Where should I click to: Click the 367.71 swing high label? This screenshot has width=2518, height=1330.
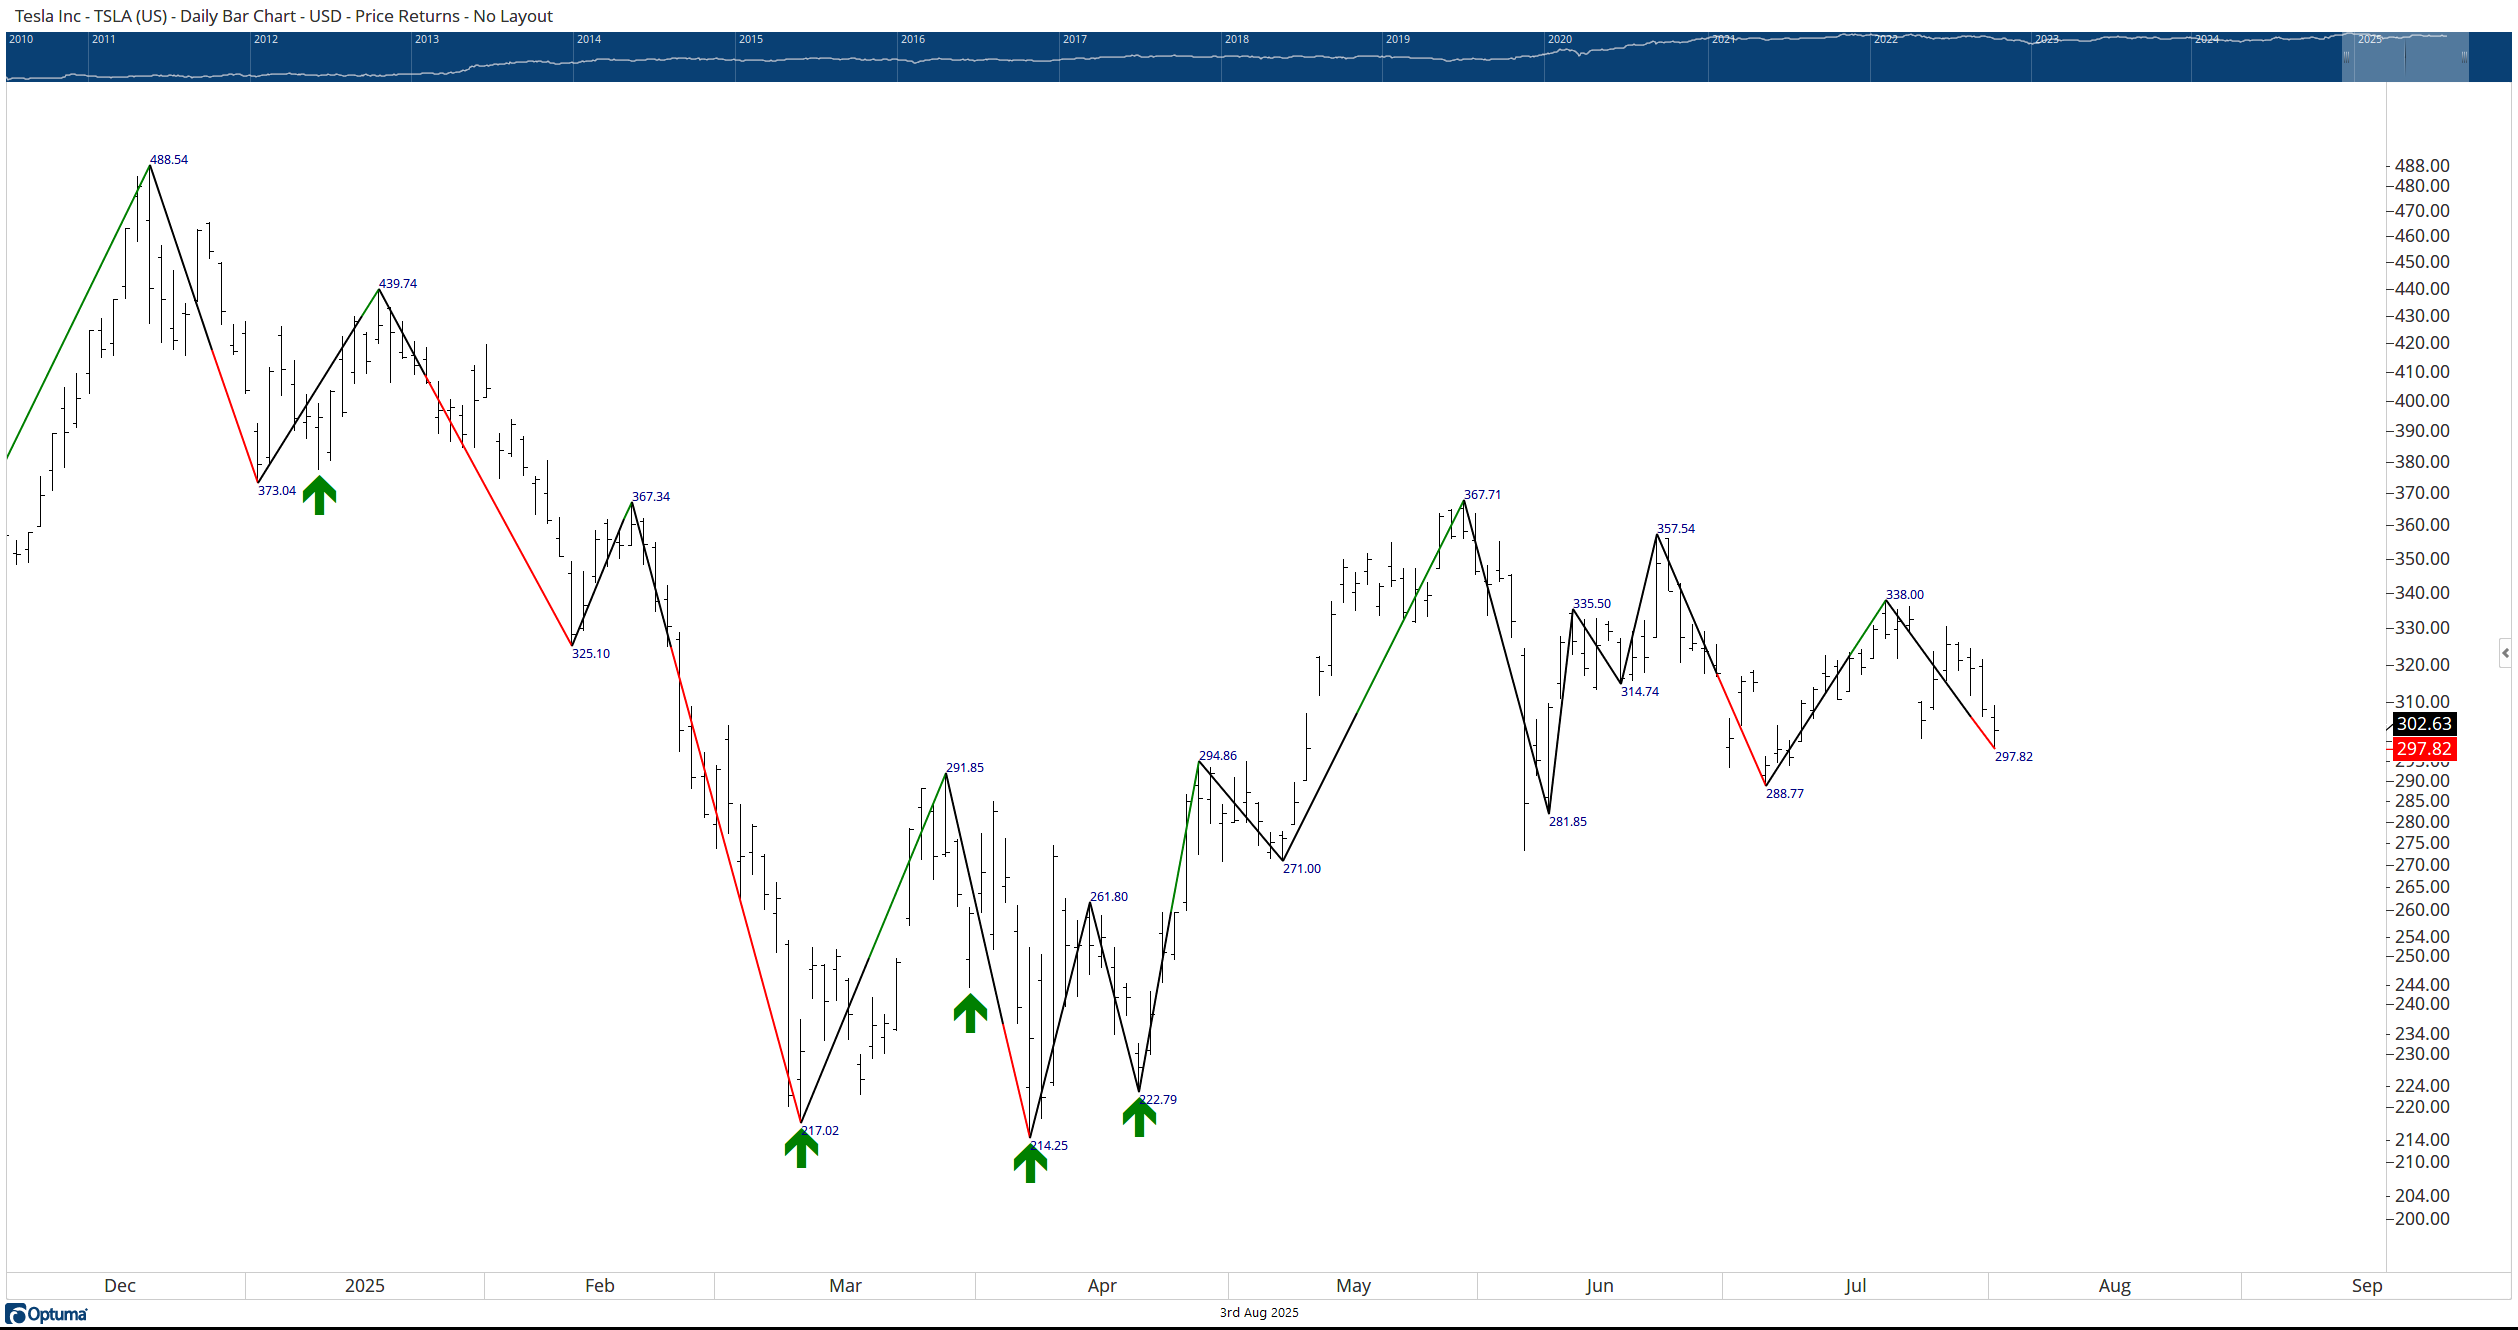[1482, 494]
